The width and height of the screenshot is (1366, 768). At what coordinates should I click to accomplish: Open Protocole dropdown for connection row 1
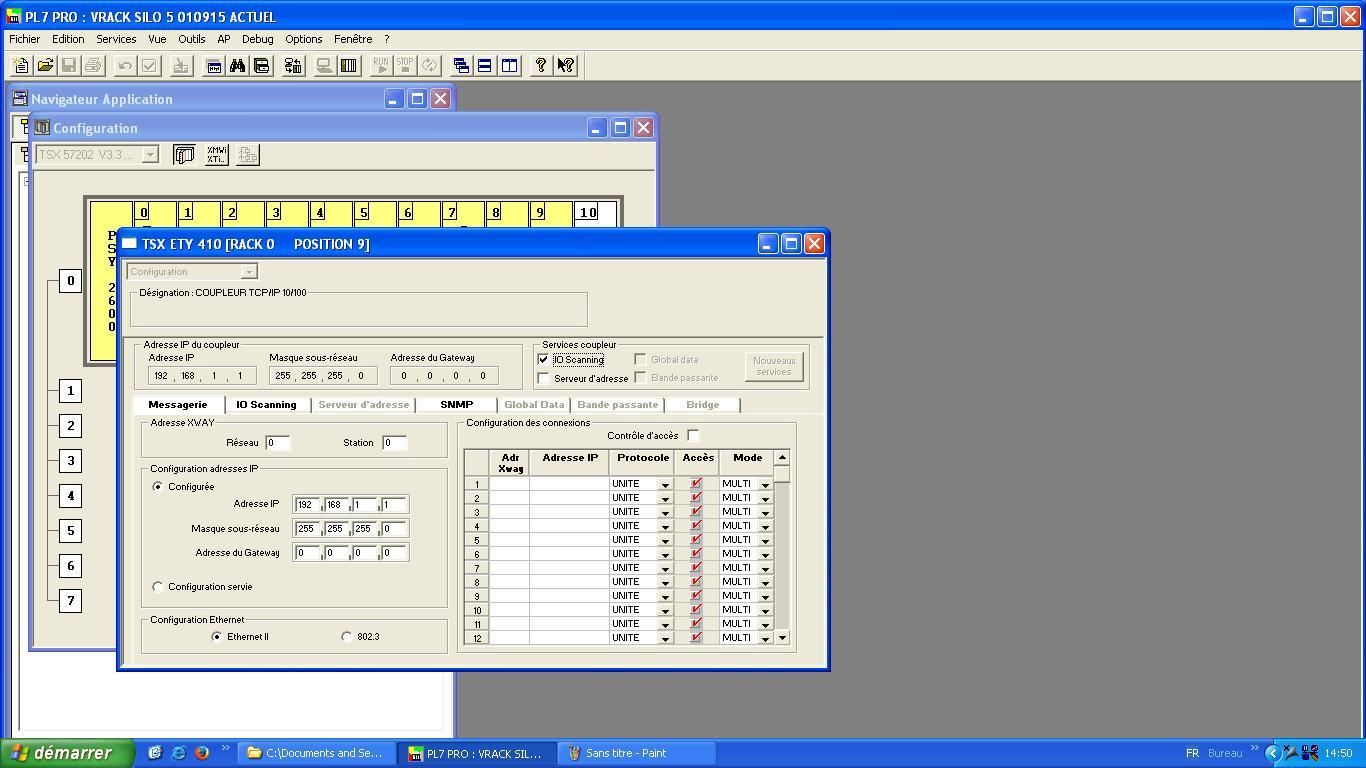664,484
